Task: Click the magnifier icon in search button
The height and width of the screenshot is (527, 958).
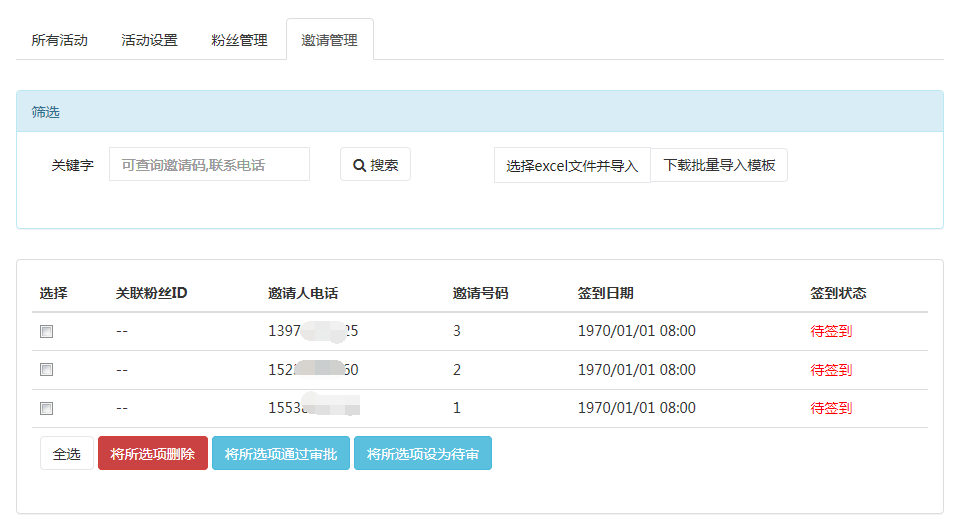Action: click(x=359, y=165)
